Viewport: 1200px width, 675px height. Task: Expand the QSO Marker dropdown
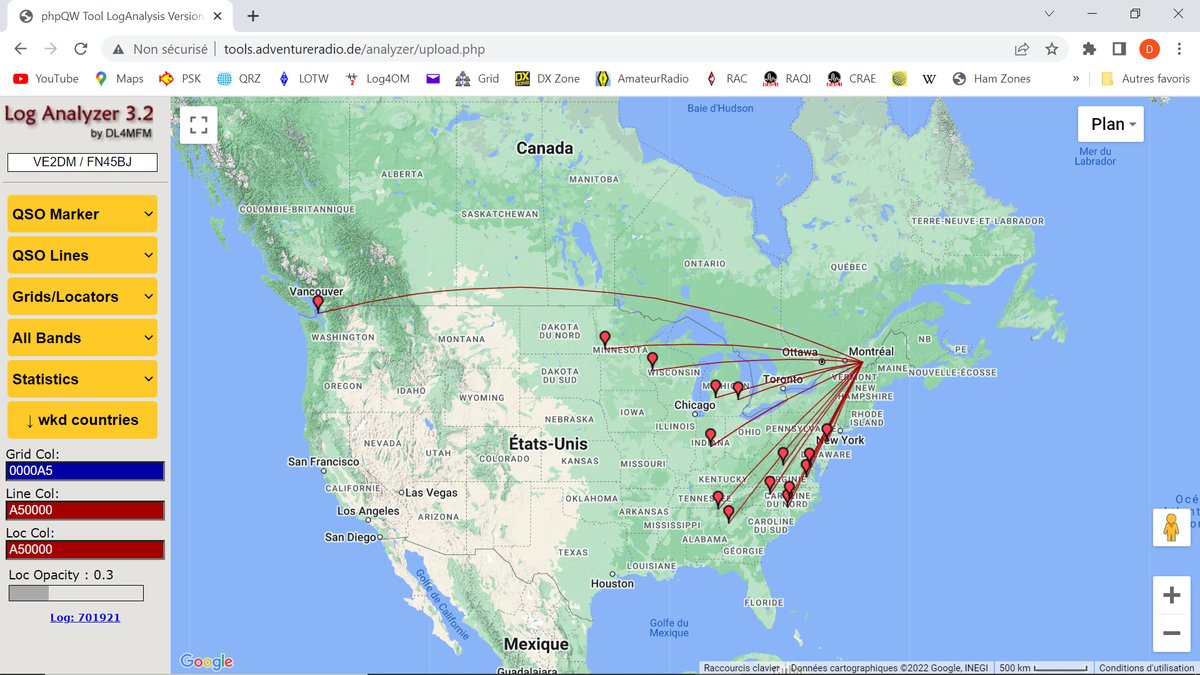click(82, 214)
